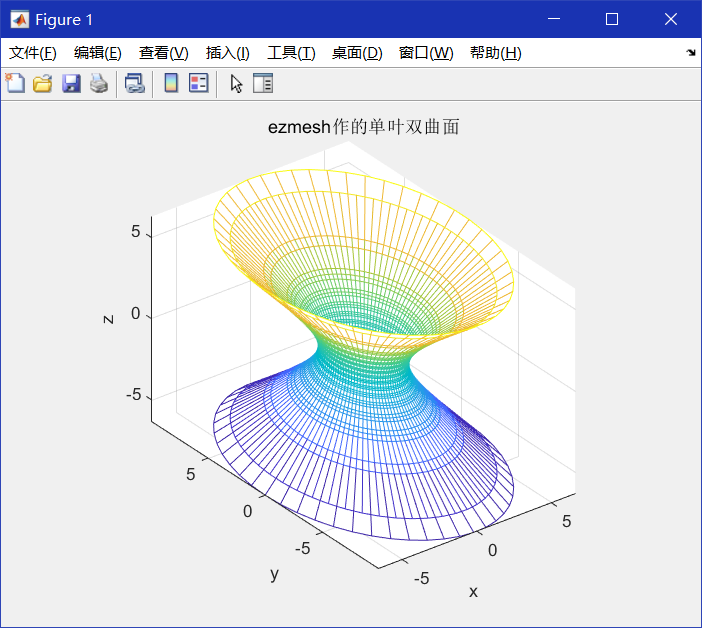Open the 帮助(H) menu
Screen dimensions: 702x628
pyautogui.click(x=496, y=53)
